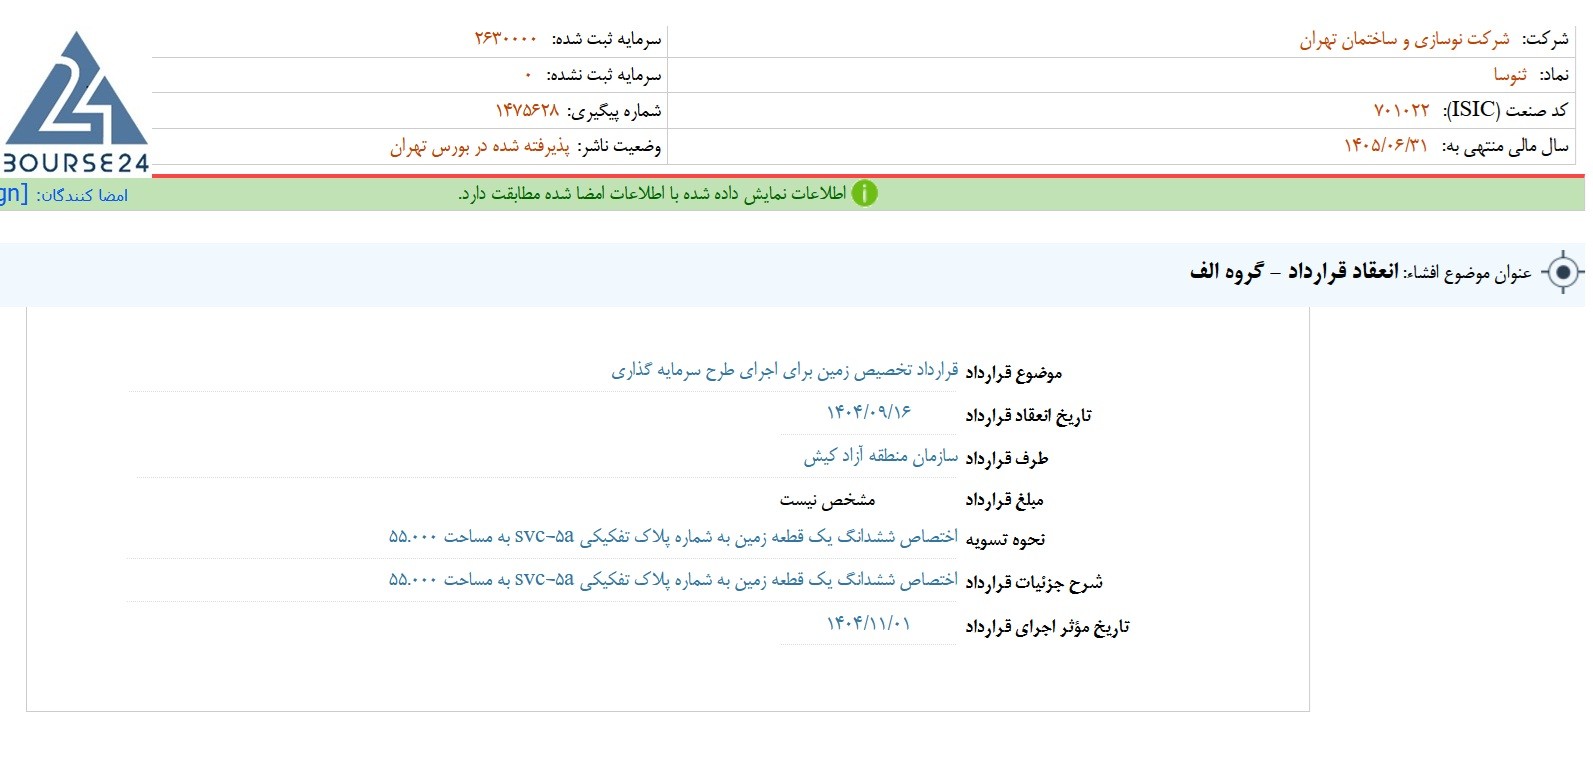Click the label وضعیت ناشر
Viewport: 1593px width, 763px height.
point(620,146)
